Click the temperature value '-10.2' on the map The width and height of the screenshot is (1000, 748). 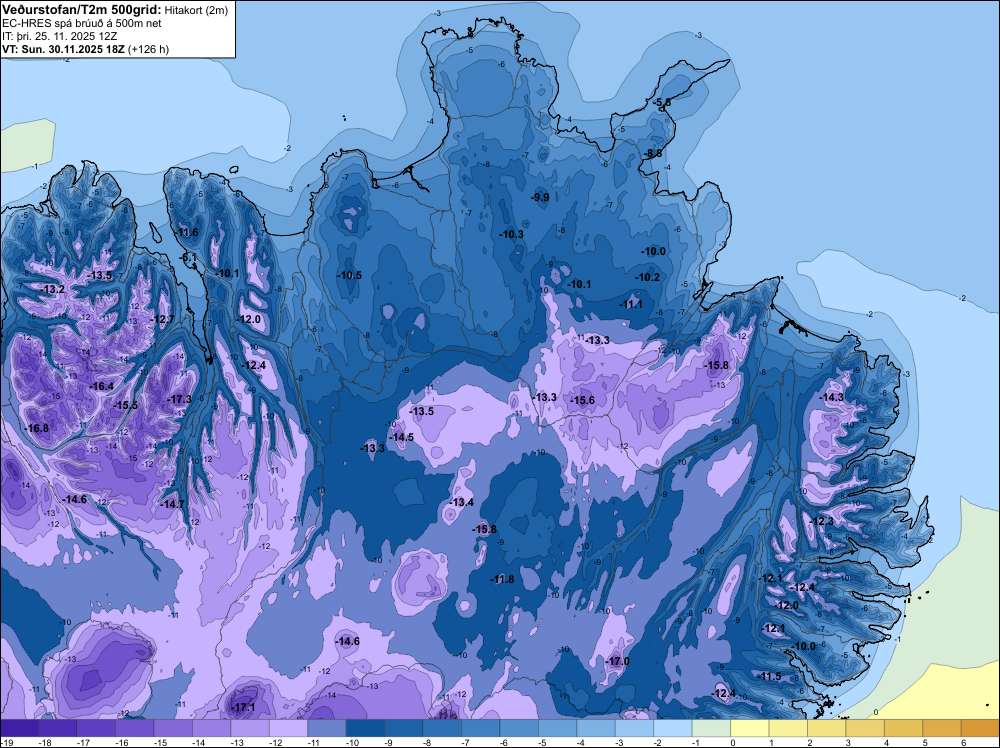pyautogui.click(x=647, y=277)
